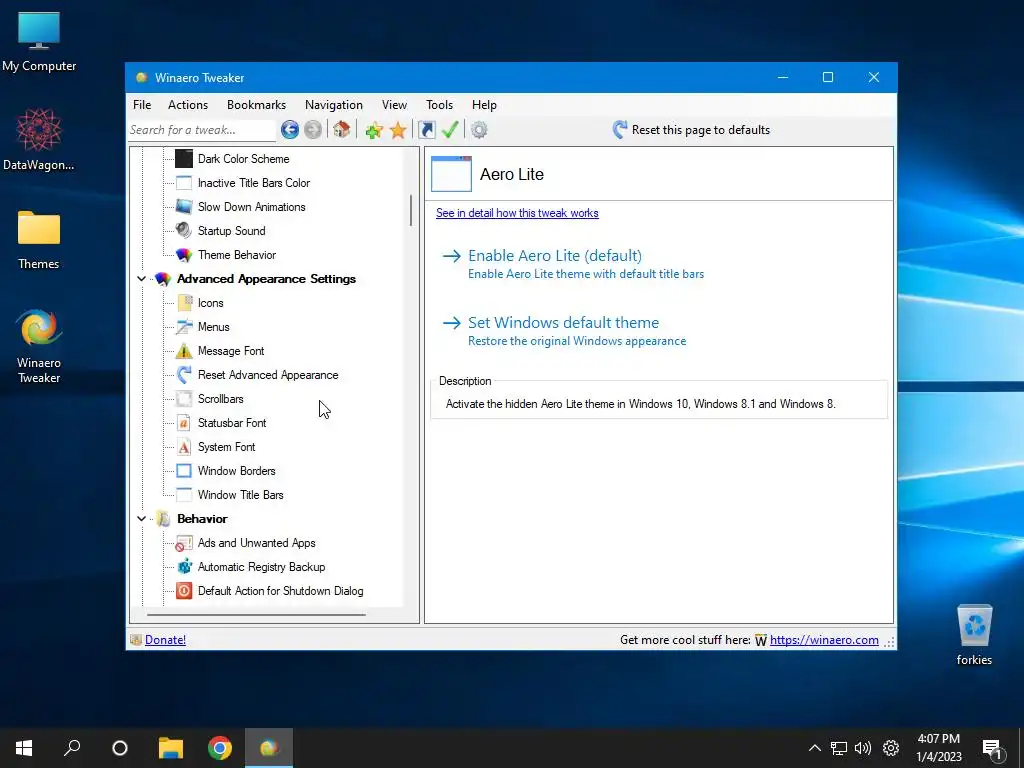This screenshot has width=1024, height=768.
Task: Select 'Advanced Appearance Settings' tree label
Action: [266, 279]
